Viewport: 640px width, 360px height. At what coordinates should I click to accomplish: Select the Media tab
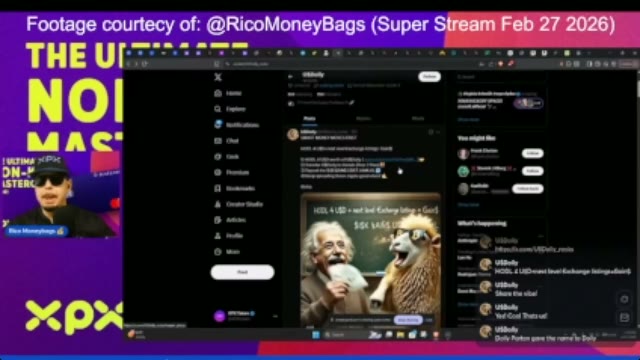point(418,119)
